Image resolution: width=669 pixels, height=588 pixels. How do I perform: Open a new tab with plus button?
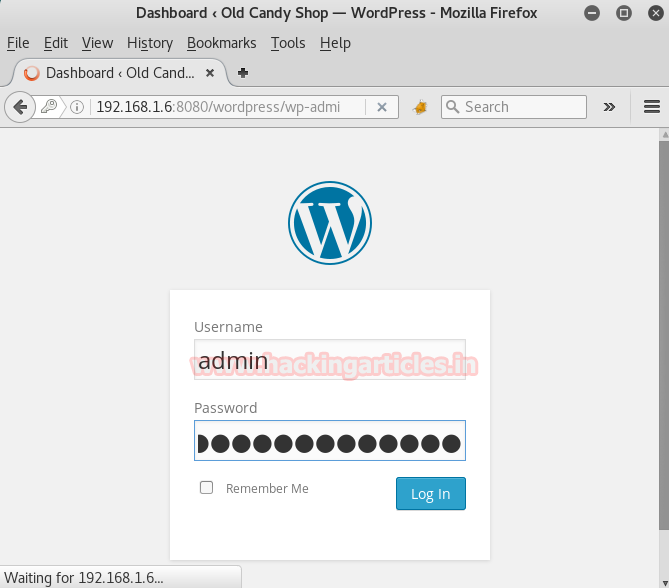click(243, 73)
